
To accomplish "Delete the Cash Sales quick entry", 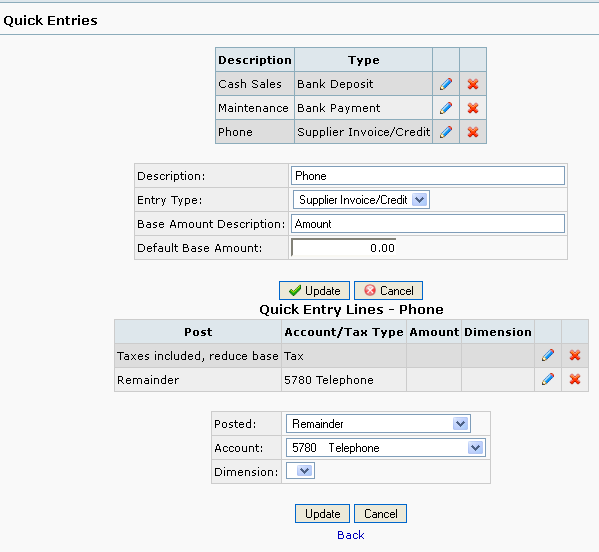I will 473,84.
